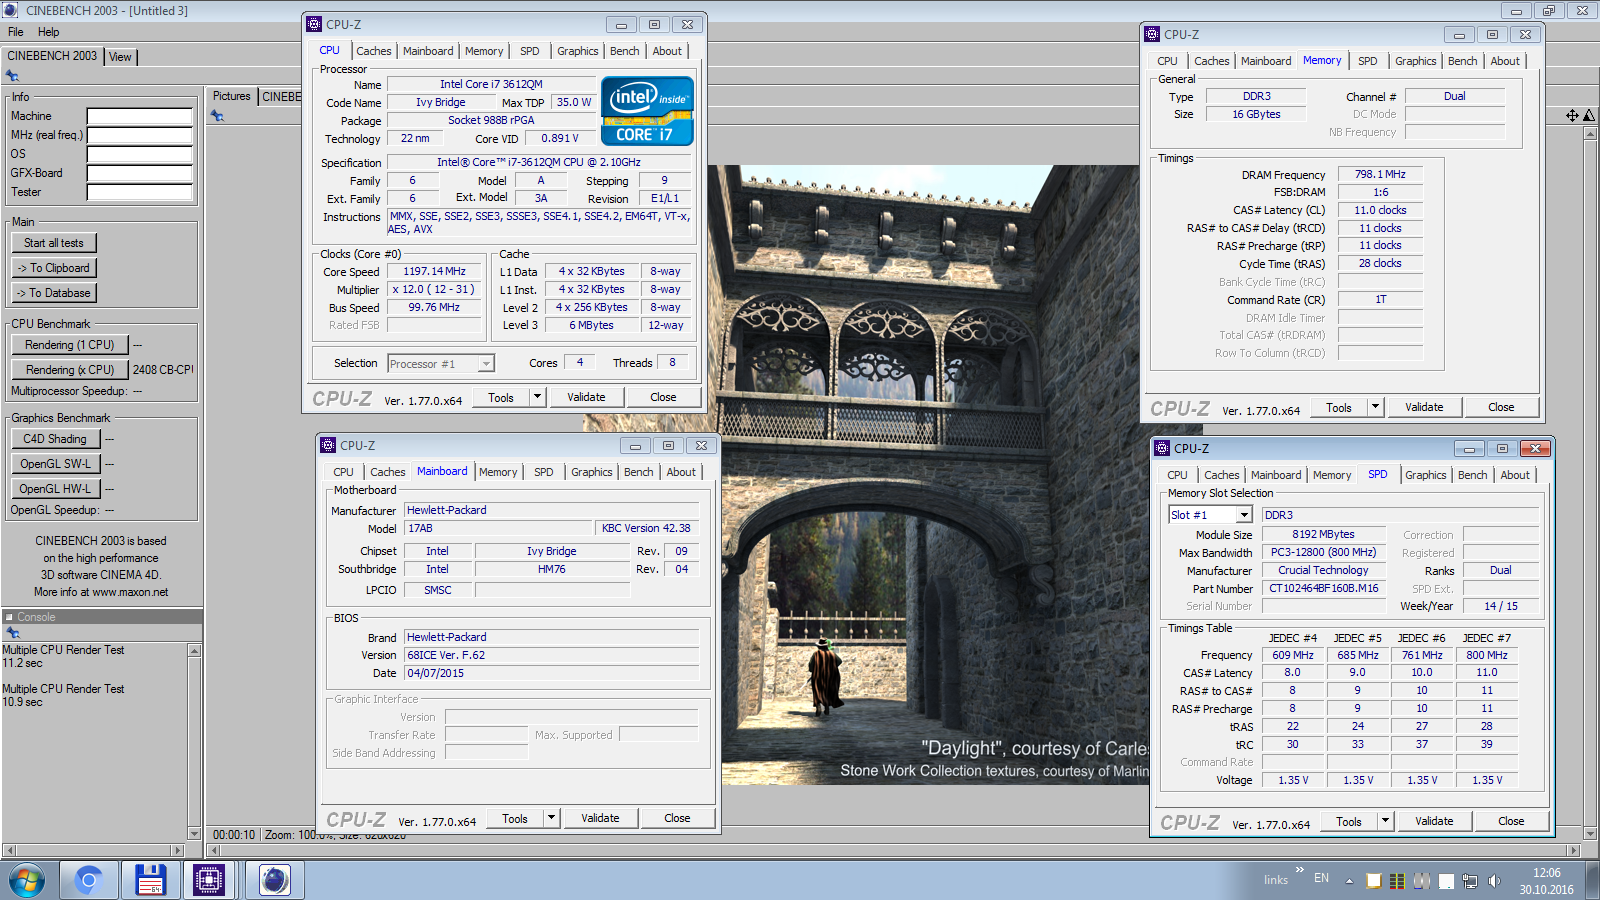Image resolution: width=1600 pixels, height=900 pixels.
Task: Run Rendering (x CPU) benchmark
Action: click(x=70, y=370)
